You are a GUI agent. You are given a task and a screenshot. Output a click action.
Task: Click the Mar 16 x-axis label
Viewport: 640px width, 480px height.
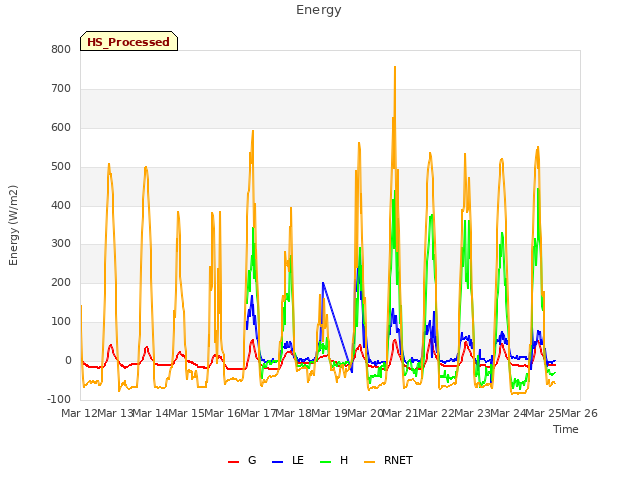click(x=222, y=413)
